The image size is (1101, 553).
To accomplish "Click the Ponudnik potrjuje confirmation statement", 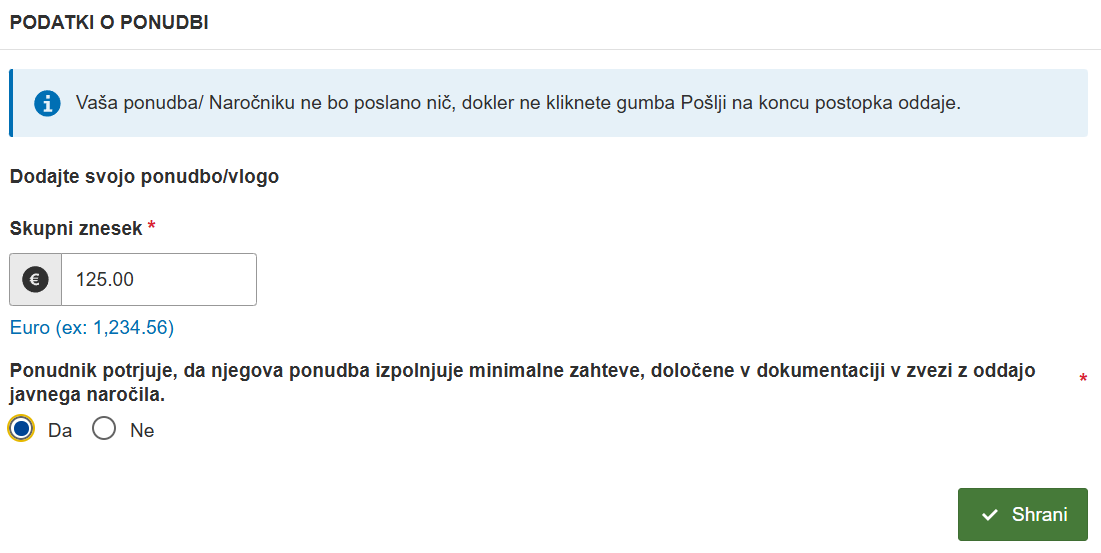I will tap(522, 382).
